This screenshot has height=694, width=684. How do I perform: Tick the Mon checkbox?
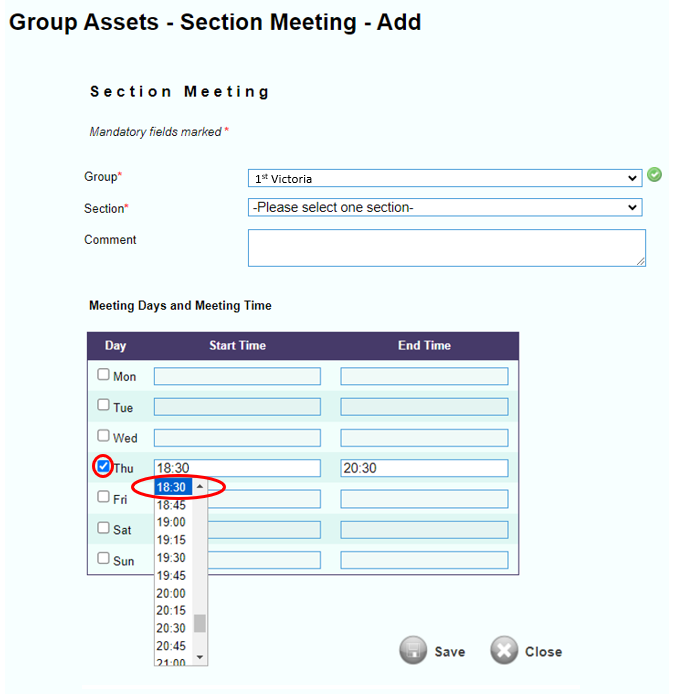click(x=103, y=374)
